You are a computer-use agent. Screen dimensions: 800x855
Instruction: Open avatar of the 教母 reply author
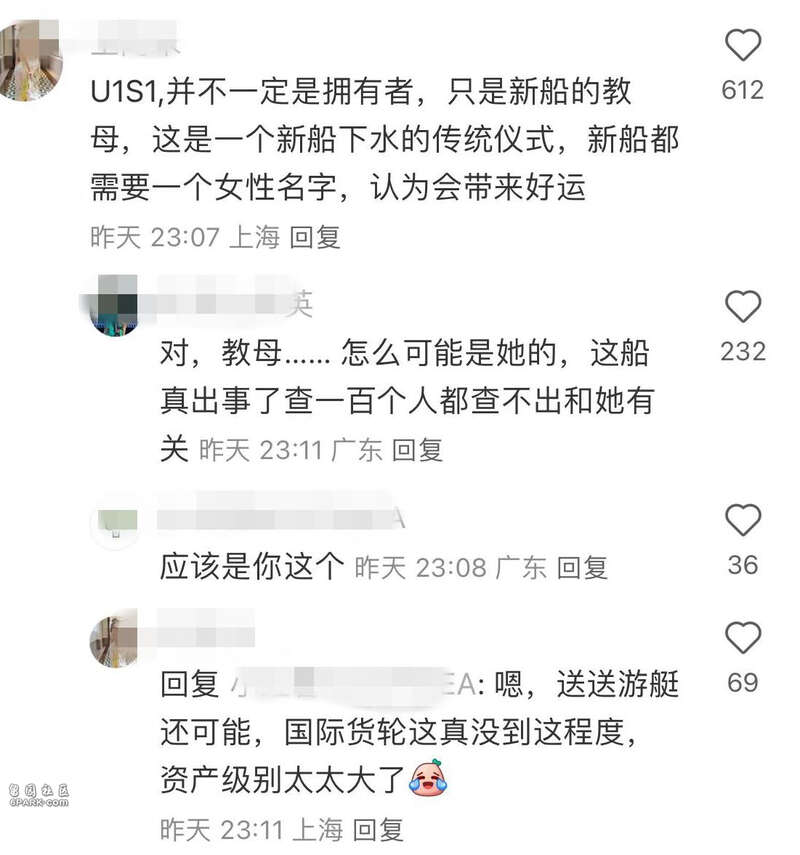[113, 305]
